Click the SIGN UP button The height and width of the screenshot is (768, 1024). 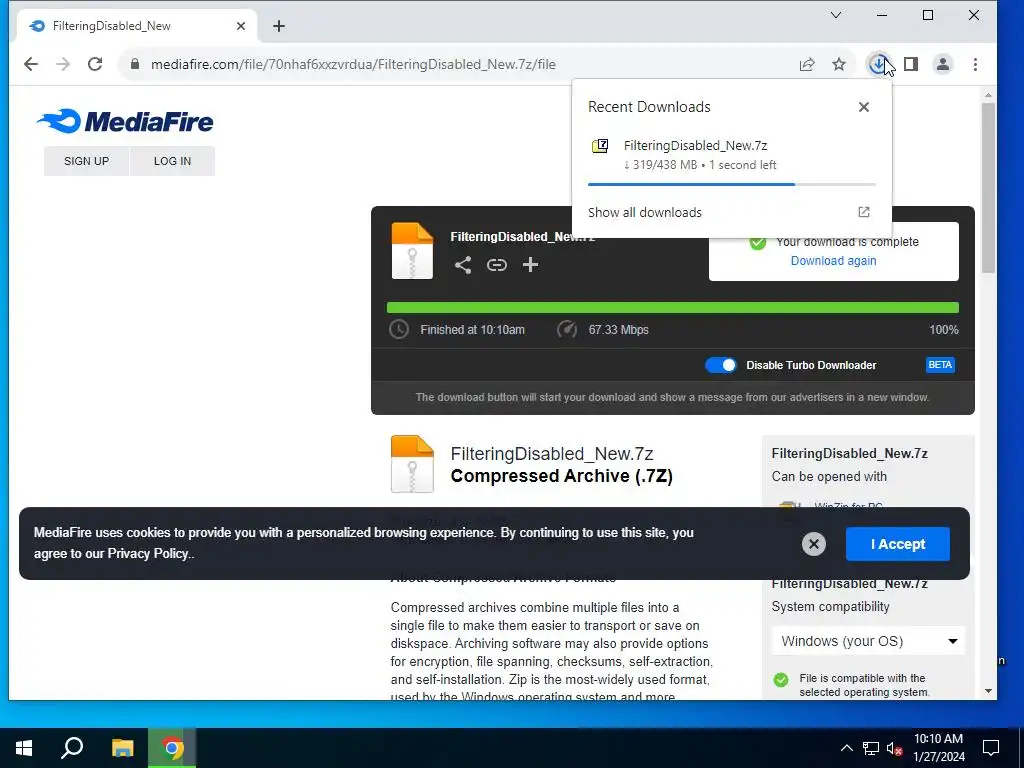86,161
